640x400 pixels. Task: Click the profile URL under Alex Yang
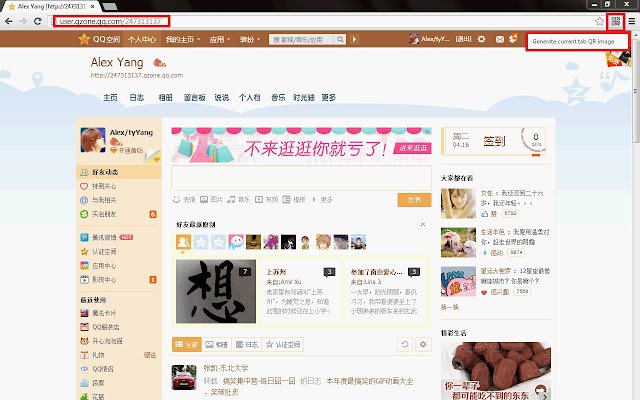(137, 75)
